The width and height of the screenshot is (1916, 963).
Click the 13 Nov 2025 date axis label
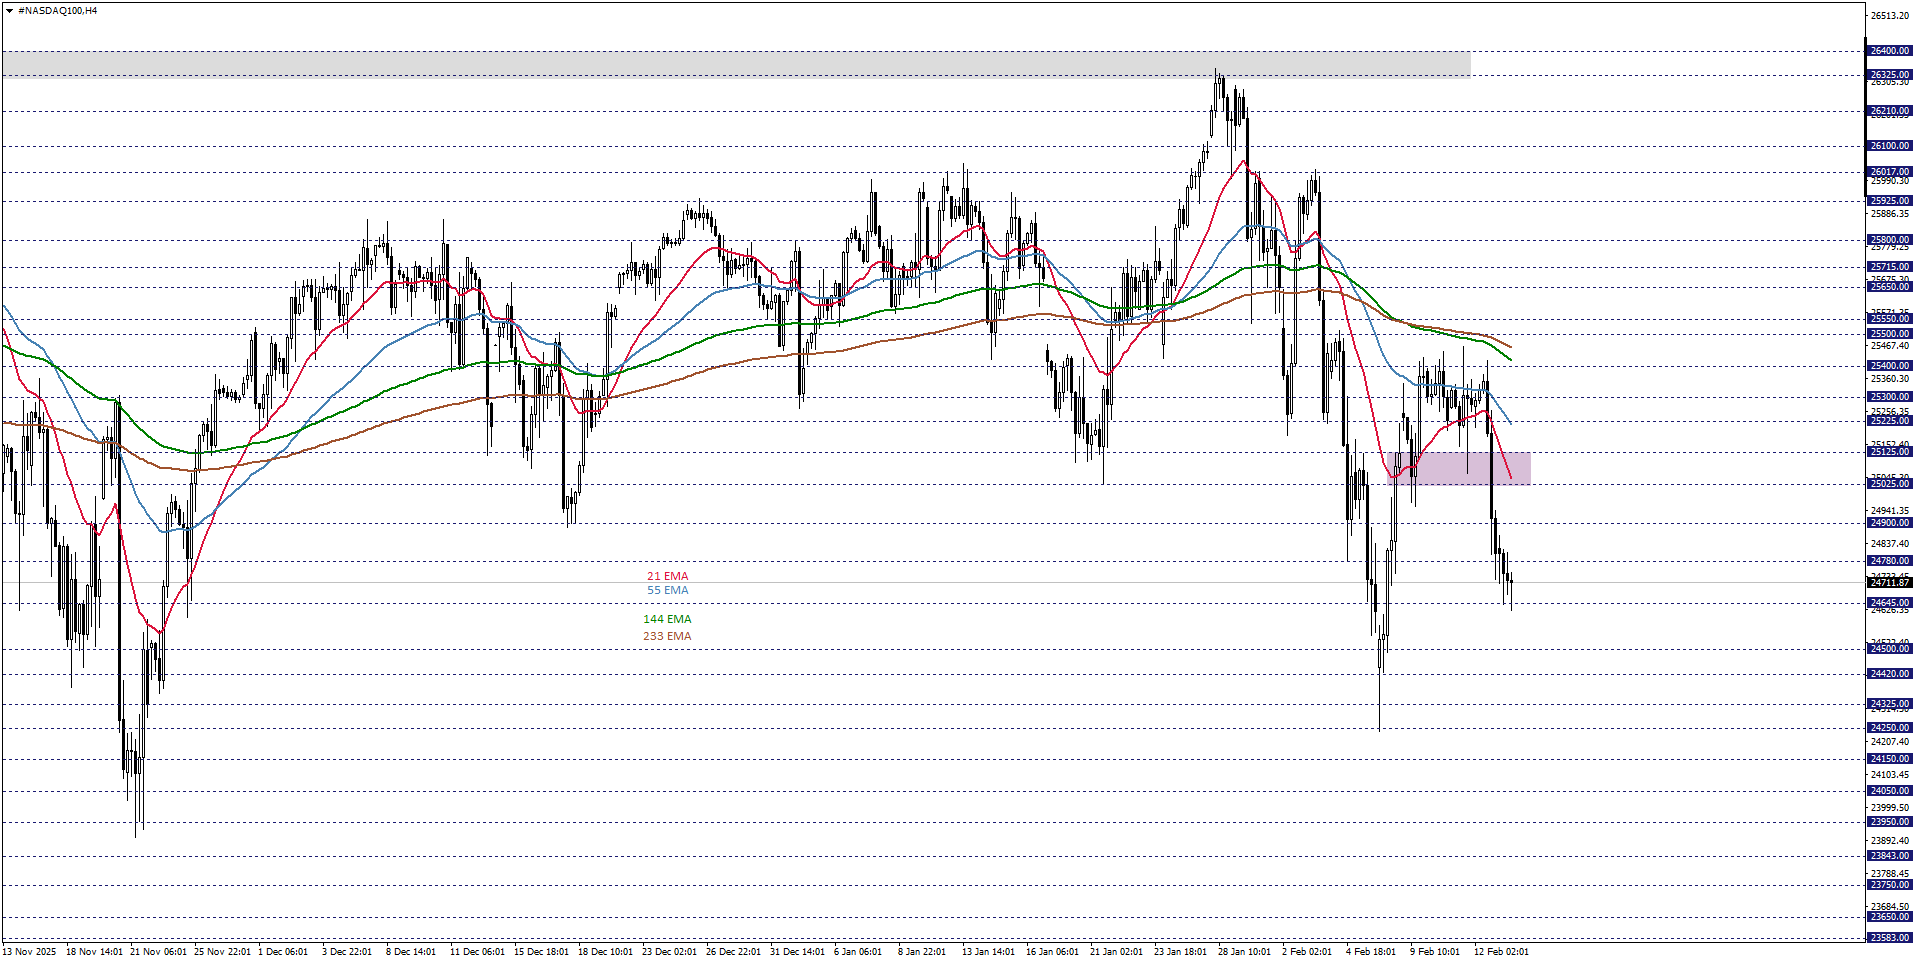point(30,952)
